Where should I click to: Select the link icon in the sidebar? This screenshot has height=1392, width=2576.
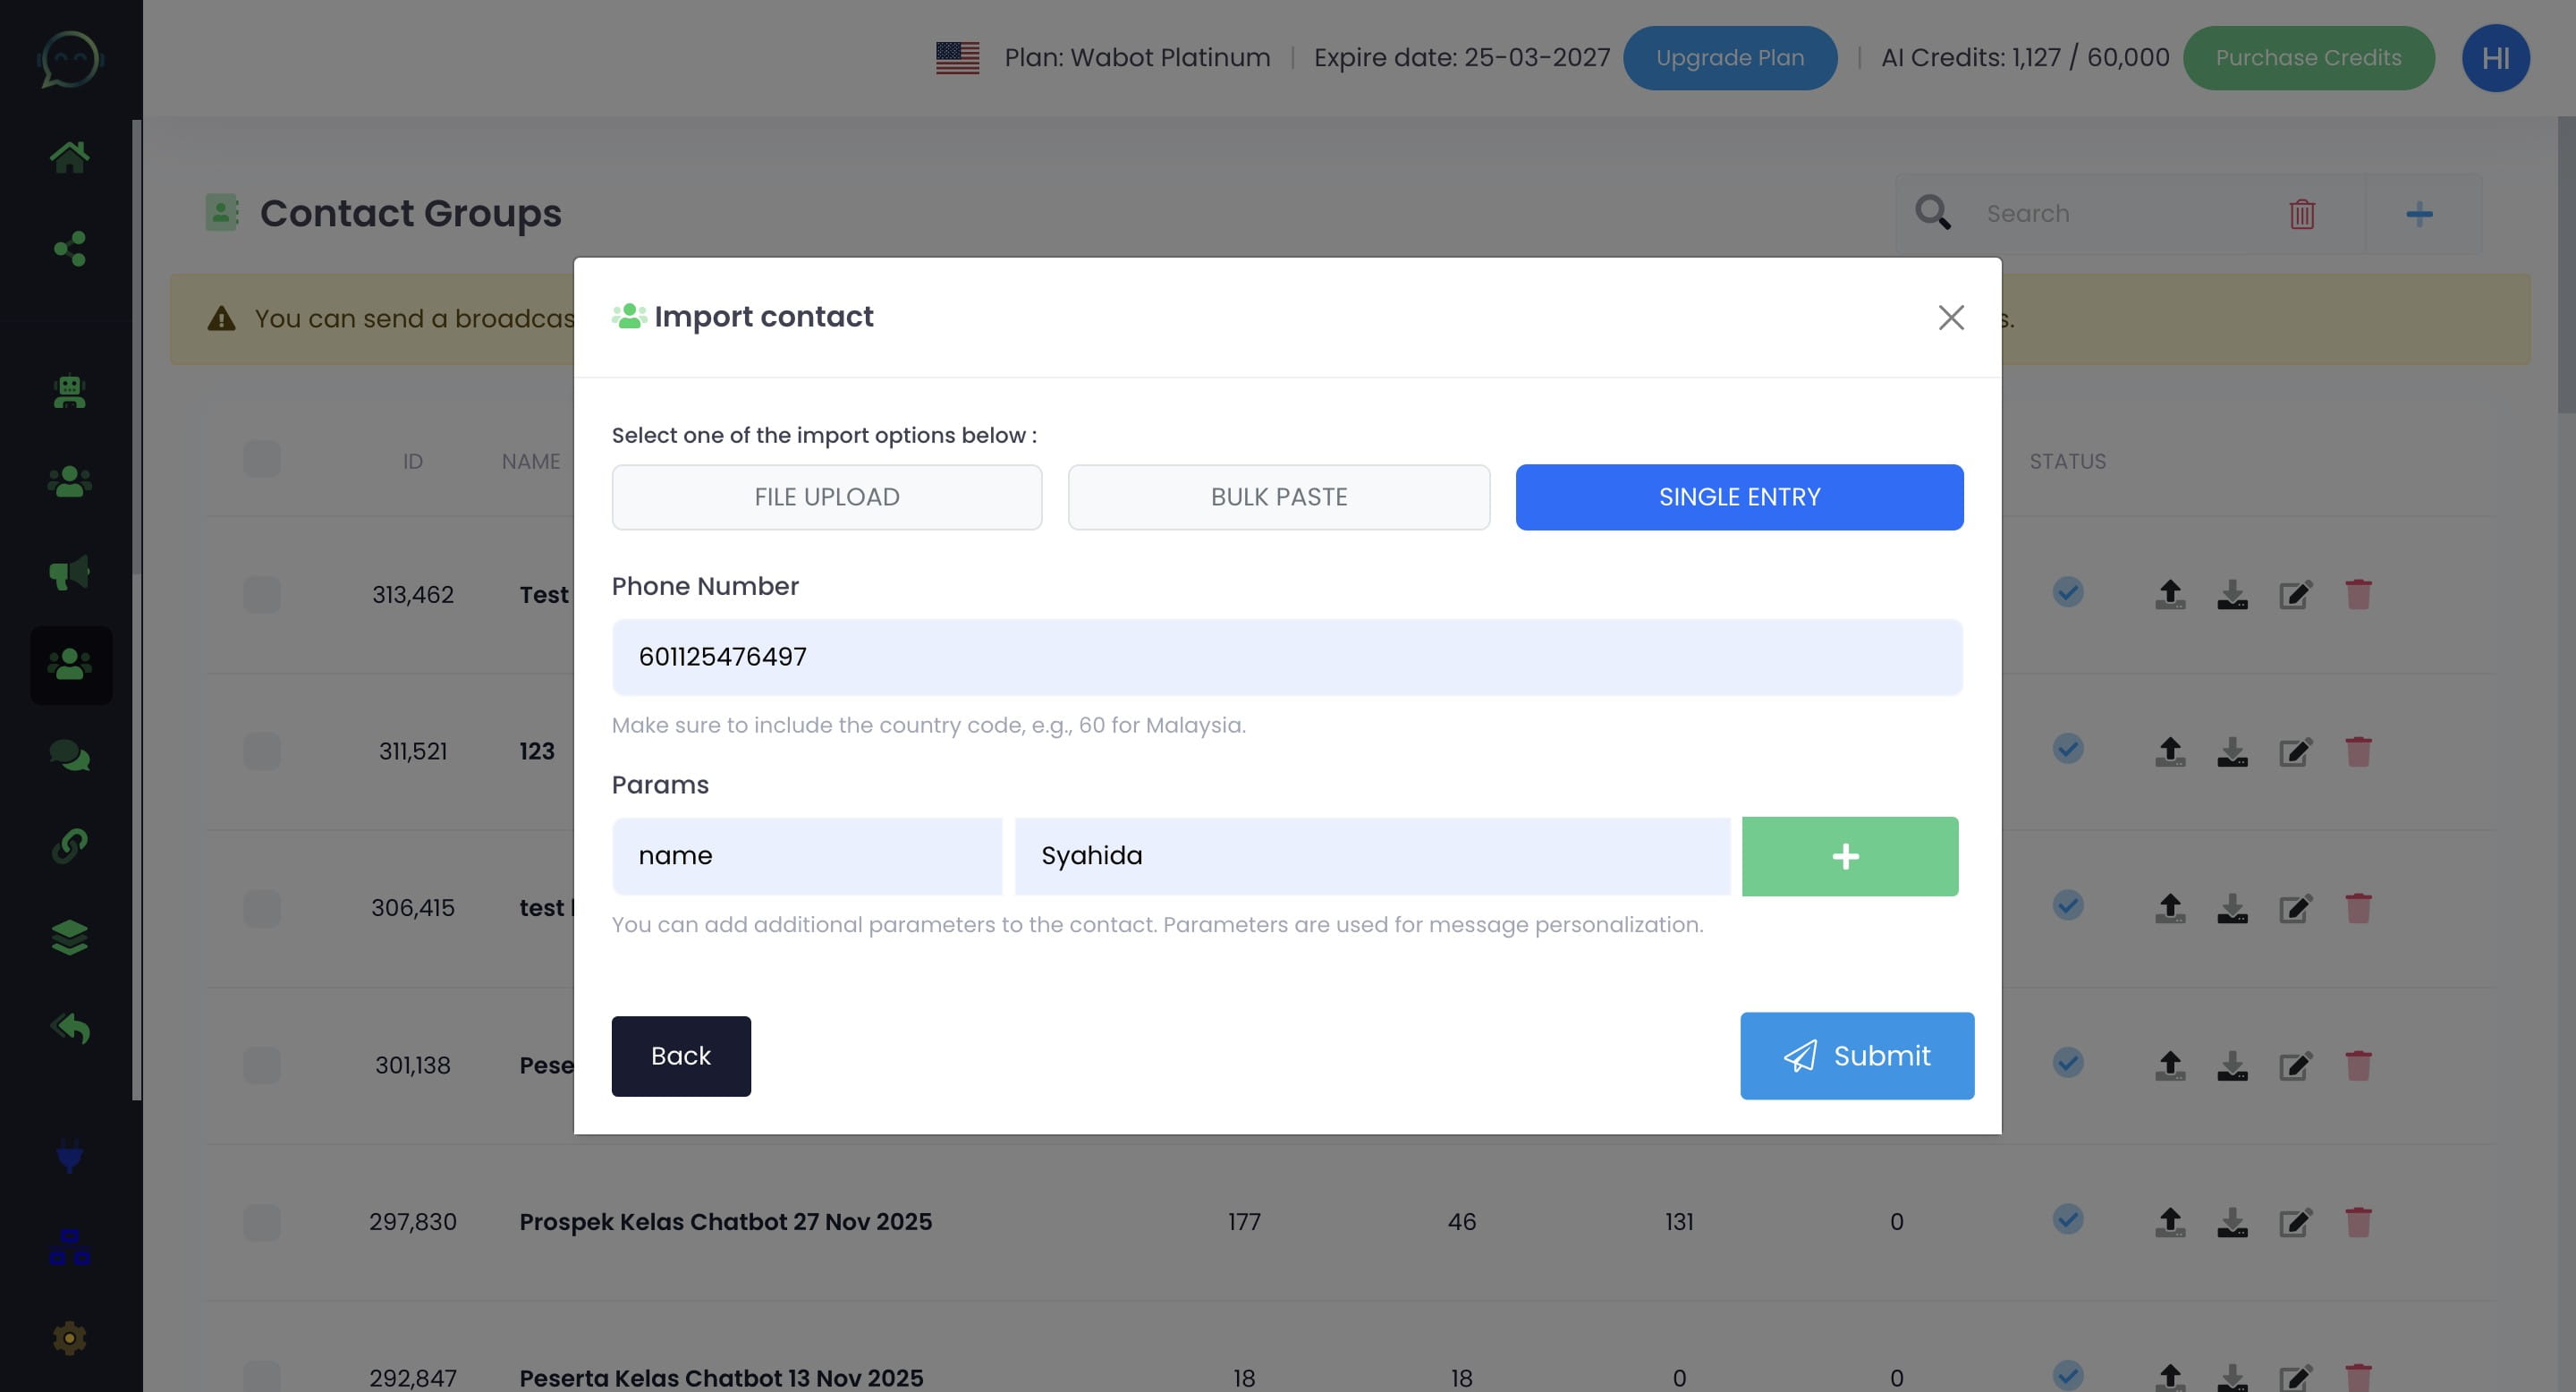click(70, 847)
